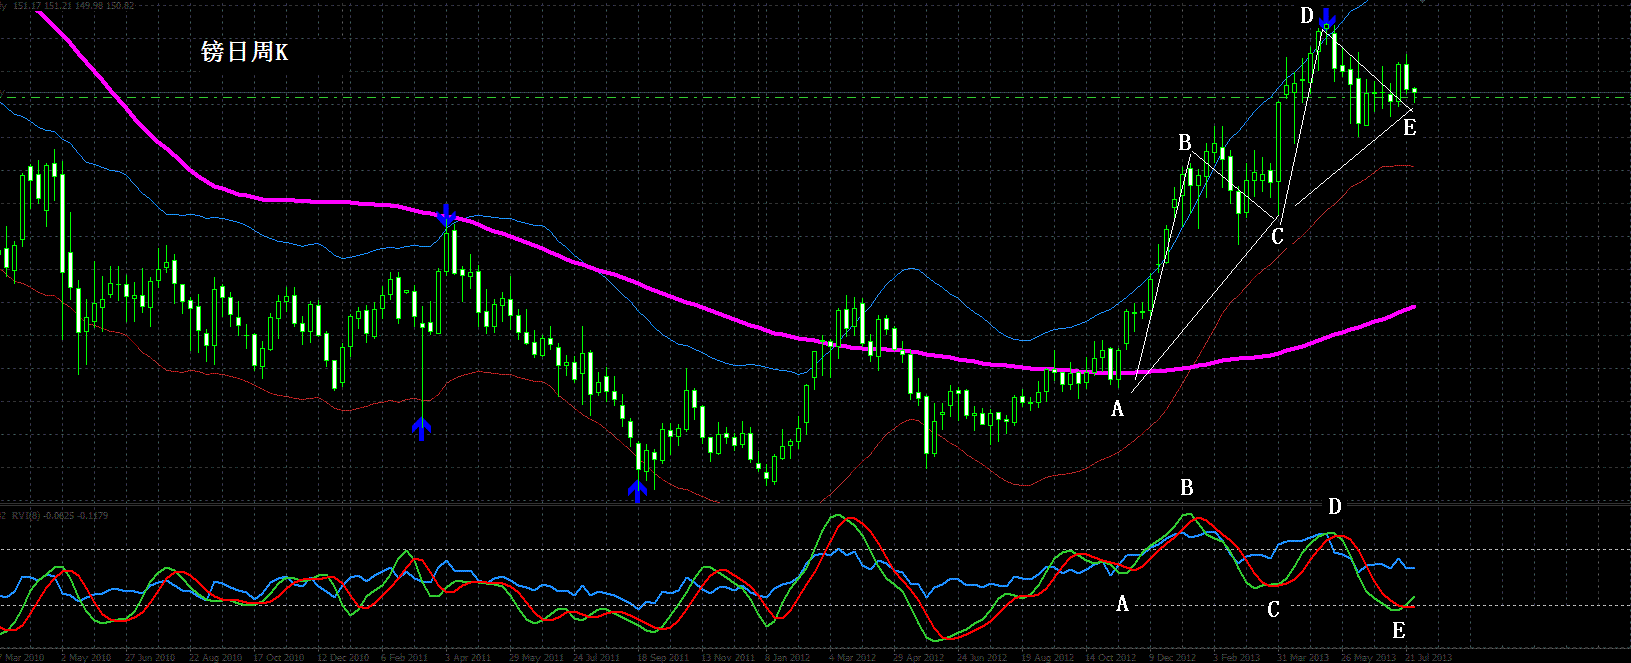Click the 17 Oct 2010 date on time axis
Screen dimensions: 1631x663
coord(278,657)
